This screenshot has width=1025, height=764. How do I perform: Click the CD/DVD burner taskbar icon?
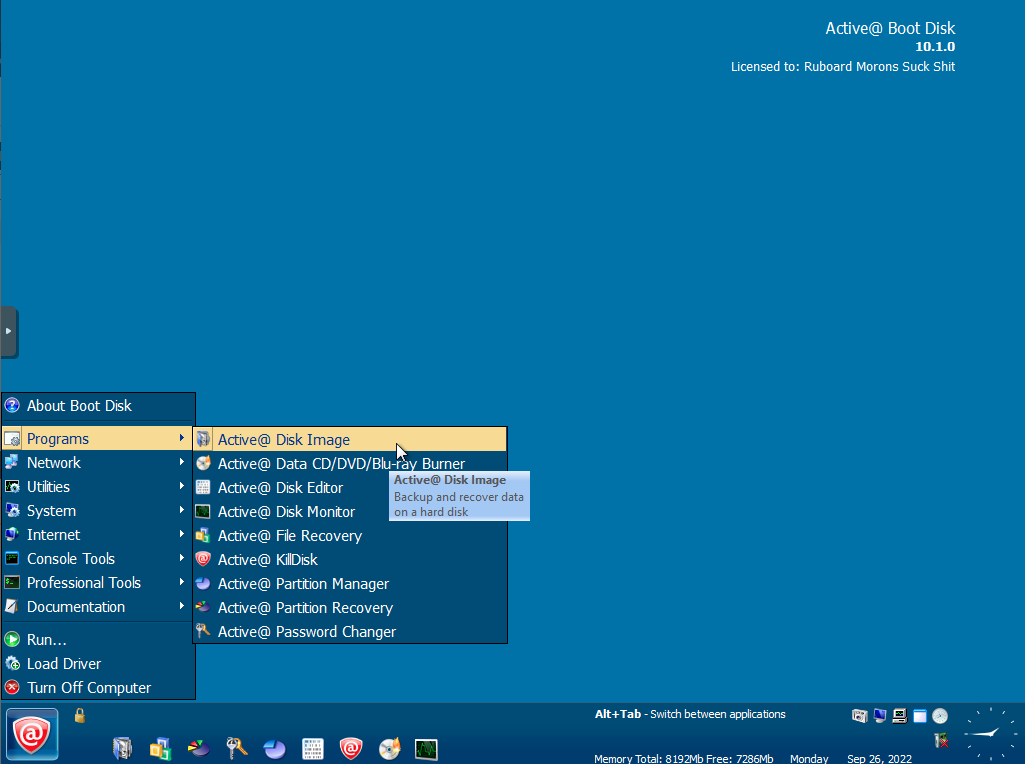pos(389,748)
